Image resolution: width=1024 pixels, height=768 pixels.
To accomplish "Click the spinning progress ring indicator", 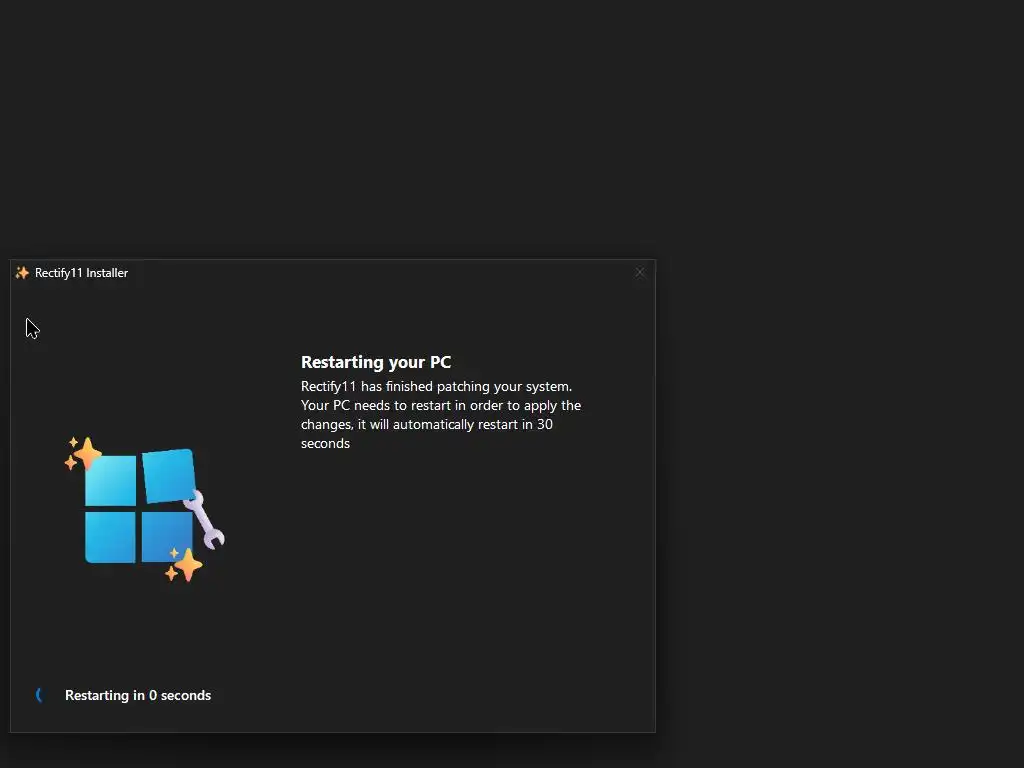I will [x=39, y=696].
